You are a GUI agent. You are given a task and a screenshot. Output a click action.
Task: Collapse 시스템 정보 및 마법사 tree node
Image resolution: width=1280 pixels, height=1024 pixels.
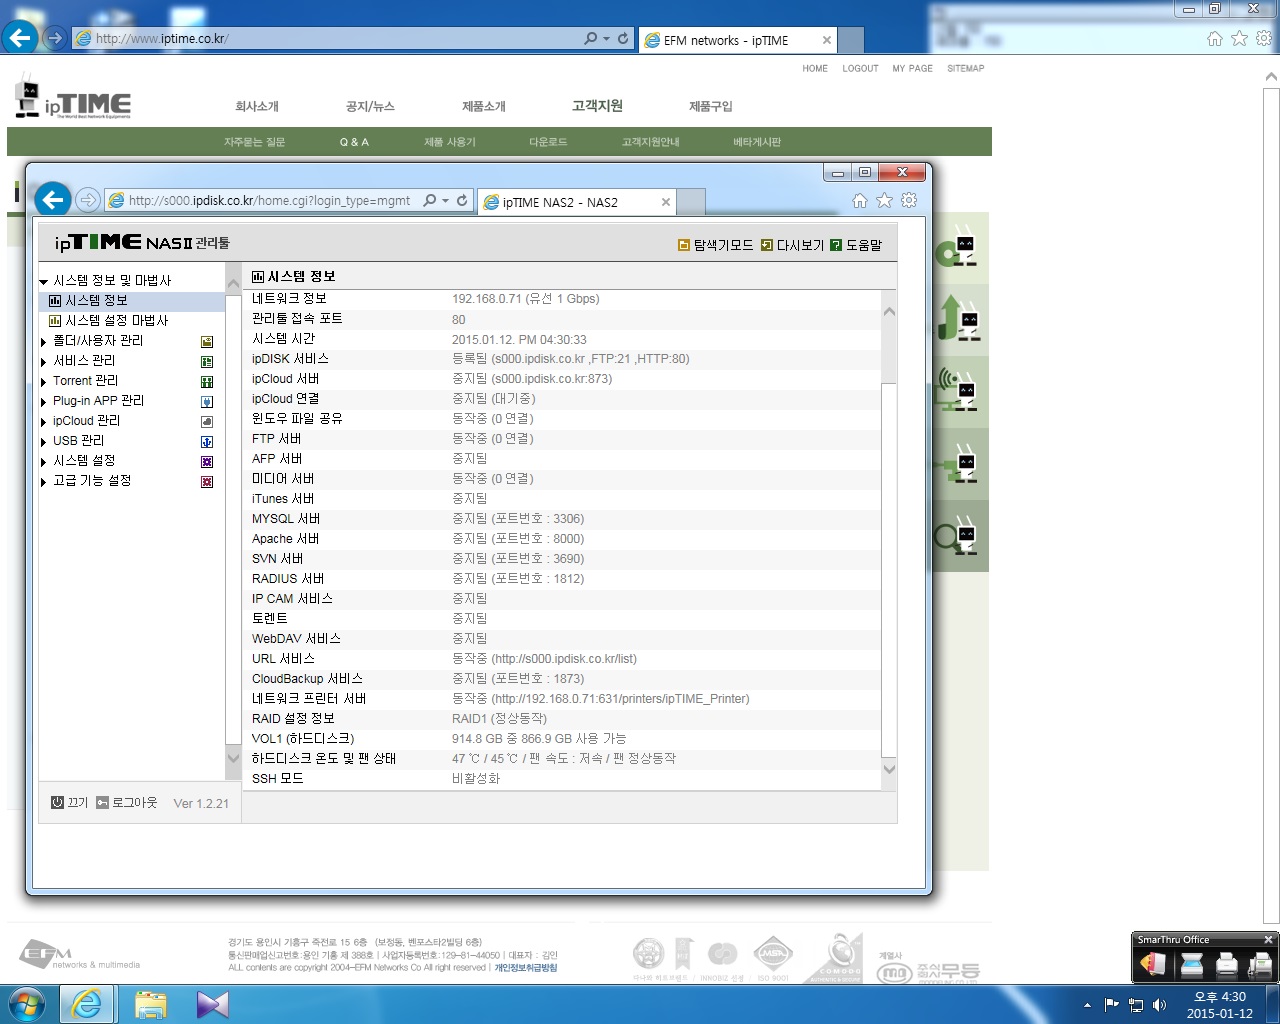[44, 281]
